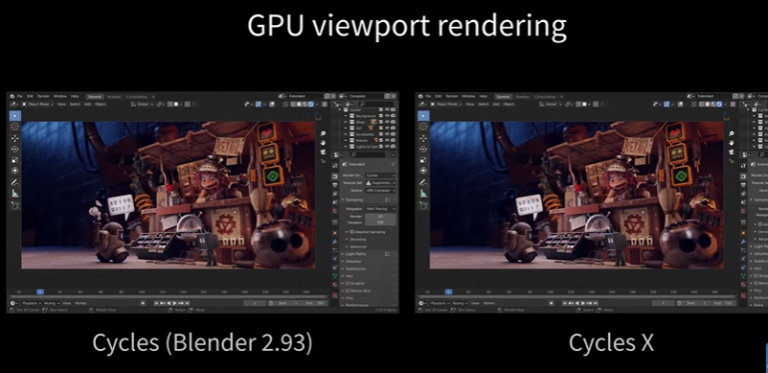Select the Measure tool in Cycles X window
This screenshot has width=768, height=373.
click(424, 194)
